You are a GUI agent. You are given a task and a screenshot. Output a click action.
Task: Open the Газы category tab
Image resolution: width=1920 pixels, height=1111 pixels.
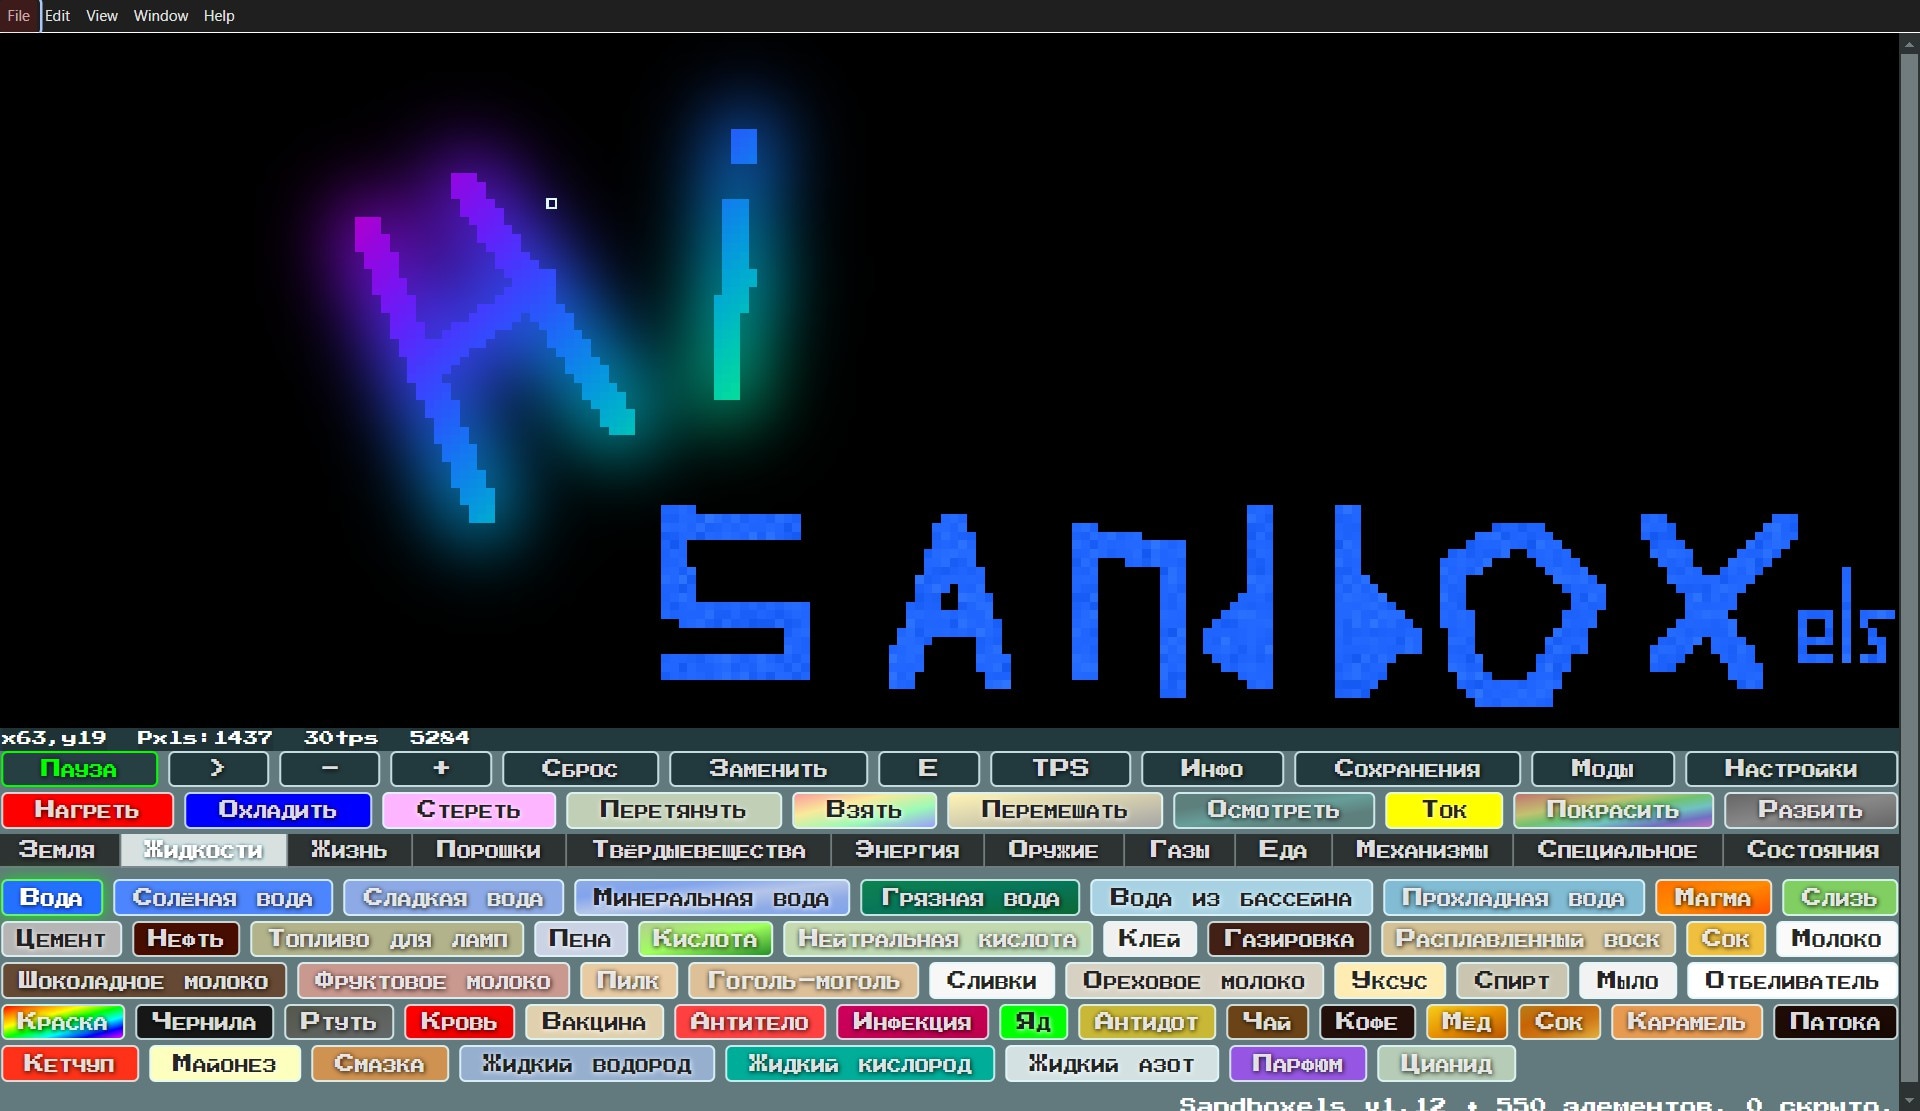click(x=1179, y=850)
